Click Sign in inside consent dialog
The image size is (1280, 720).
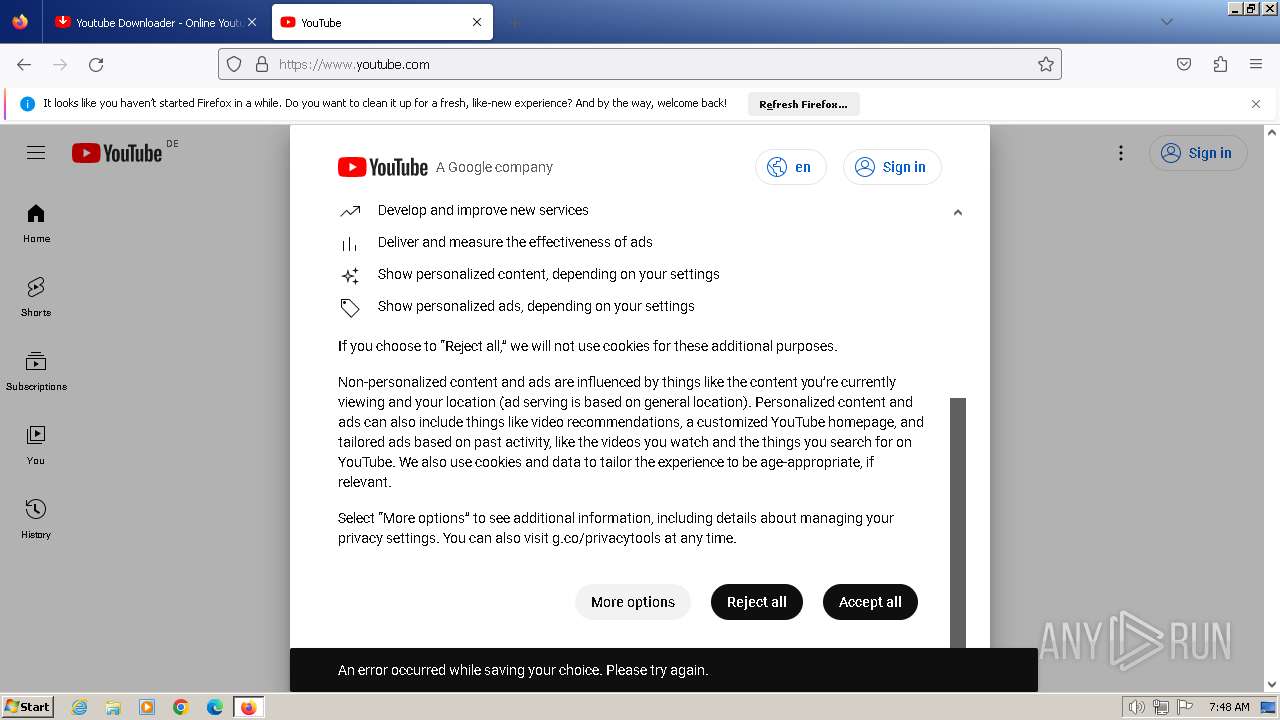(x=892, y=167)
